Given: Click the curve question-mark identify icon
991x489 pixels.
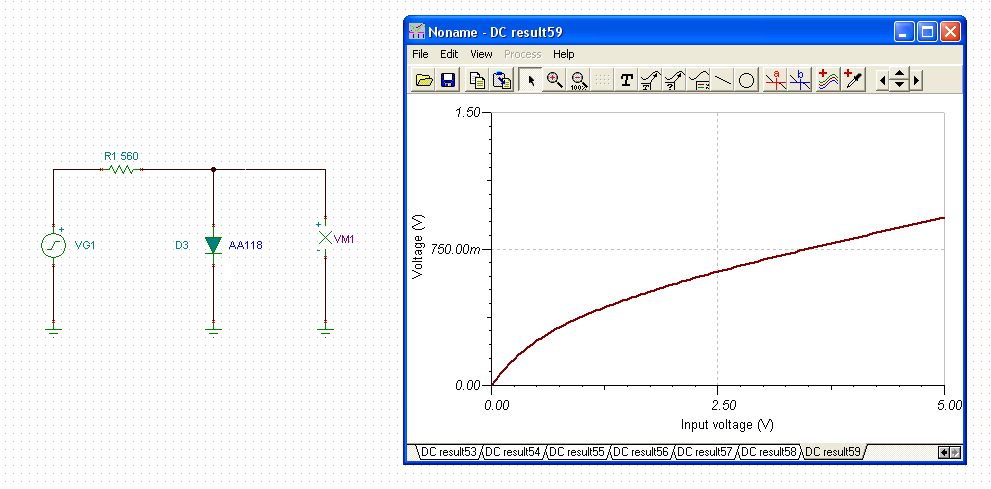Looking at the screenshot, I should pyautogui.click(x=674, y=80).
